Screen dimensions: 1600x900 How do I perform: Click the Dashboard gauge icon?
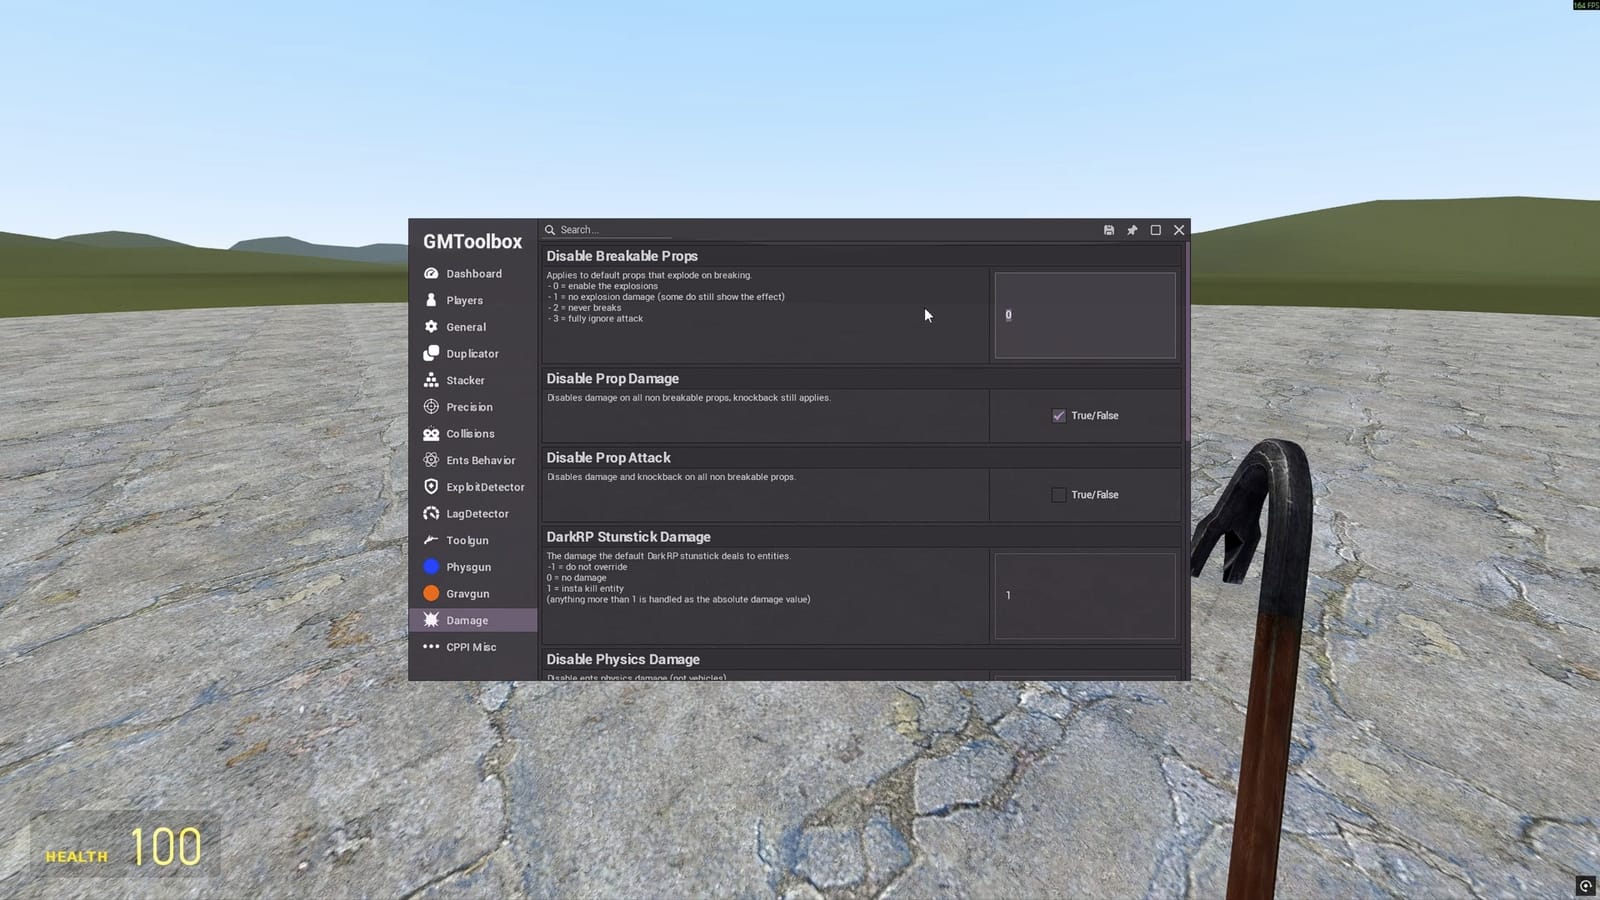(x=431, y=273)
